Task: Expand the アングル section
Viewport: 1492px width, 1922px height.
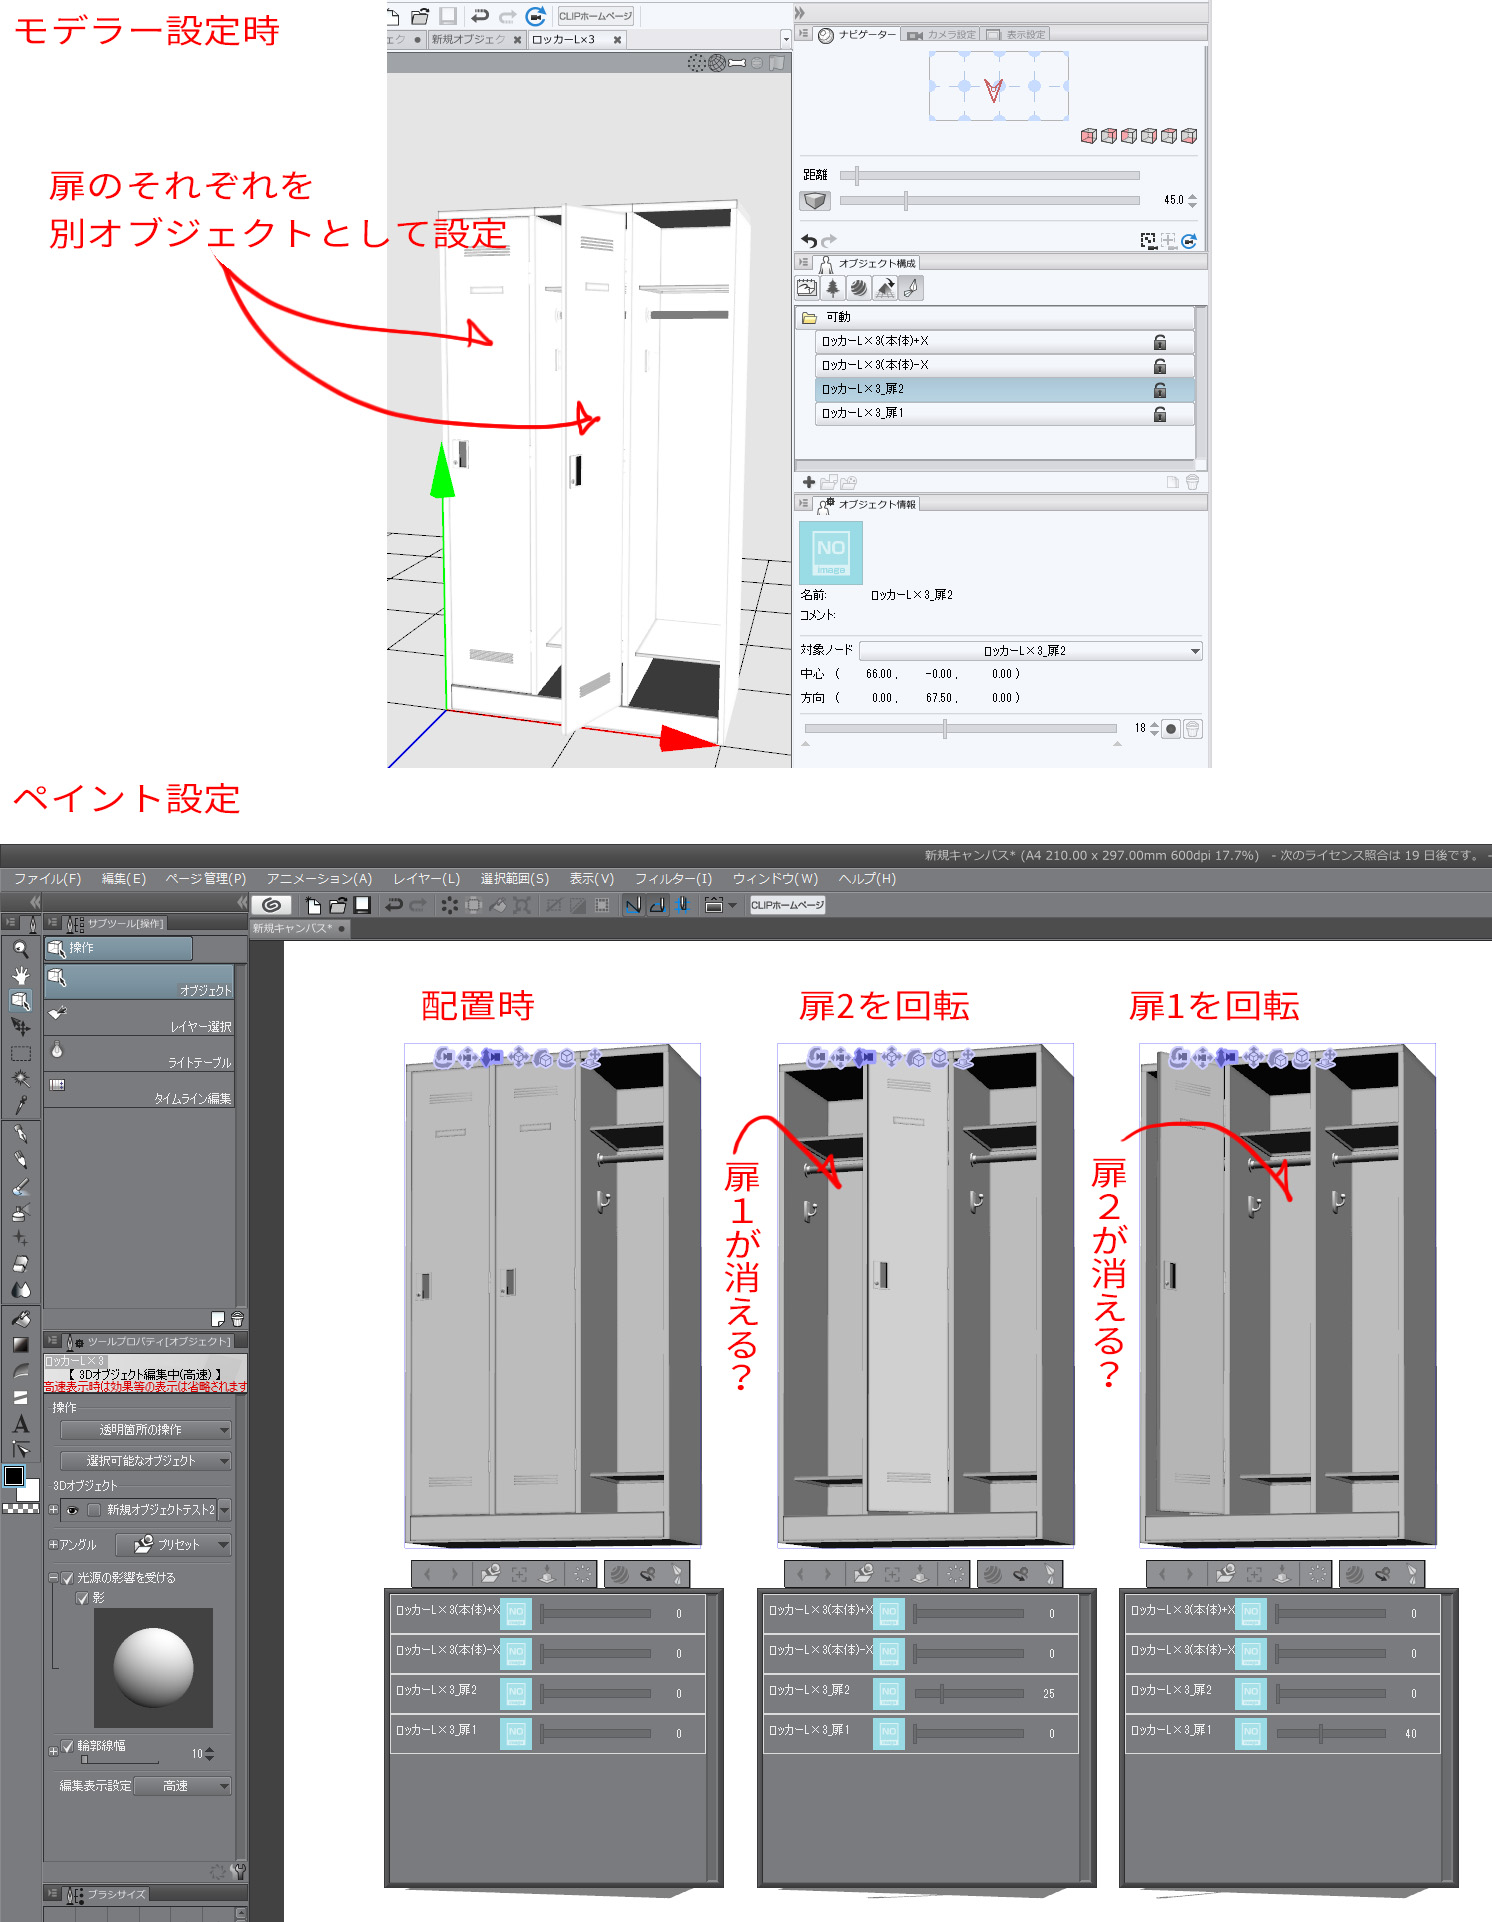Action: point(53,1545)
